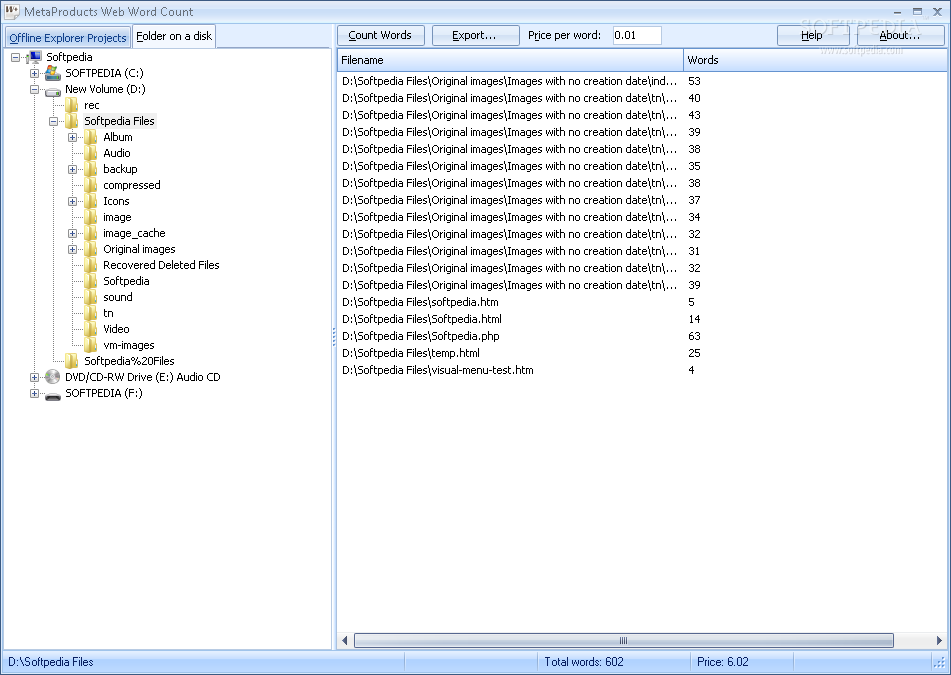Open the About dialog
This screenshot has height=675, width=951.
(900, 35)
